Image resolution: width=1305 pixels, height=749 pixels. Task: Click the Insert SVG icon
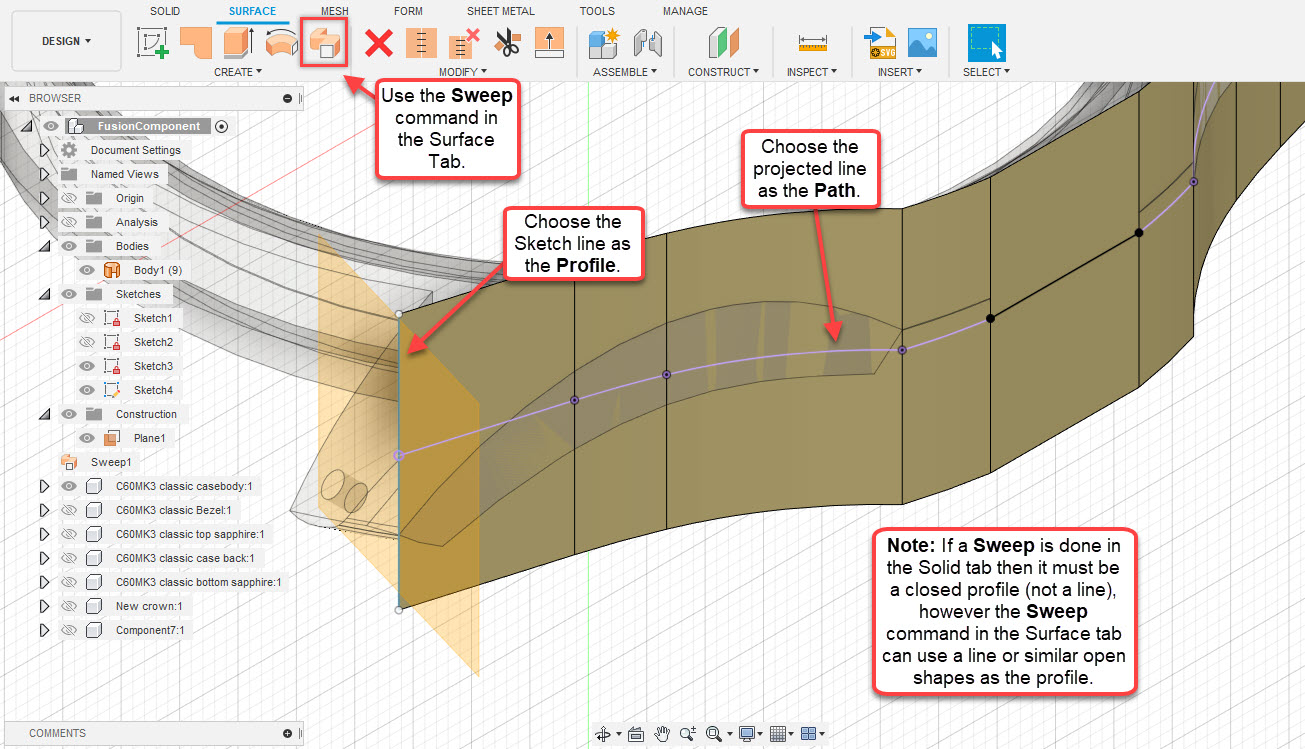[x=881, y=44]
